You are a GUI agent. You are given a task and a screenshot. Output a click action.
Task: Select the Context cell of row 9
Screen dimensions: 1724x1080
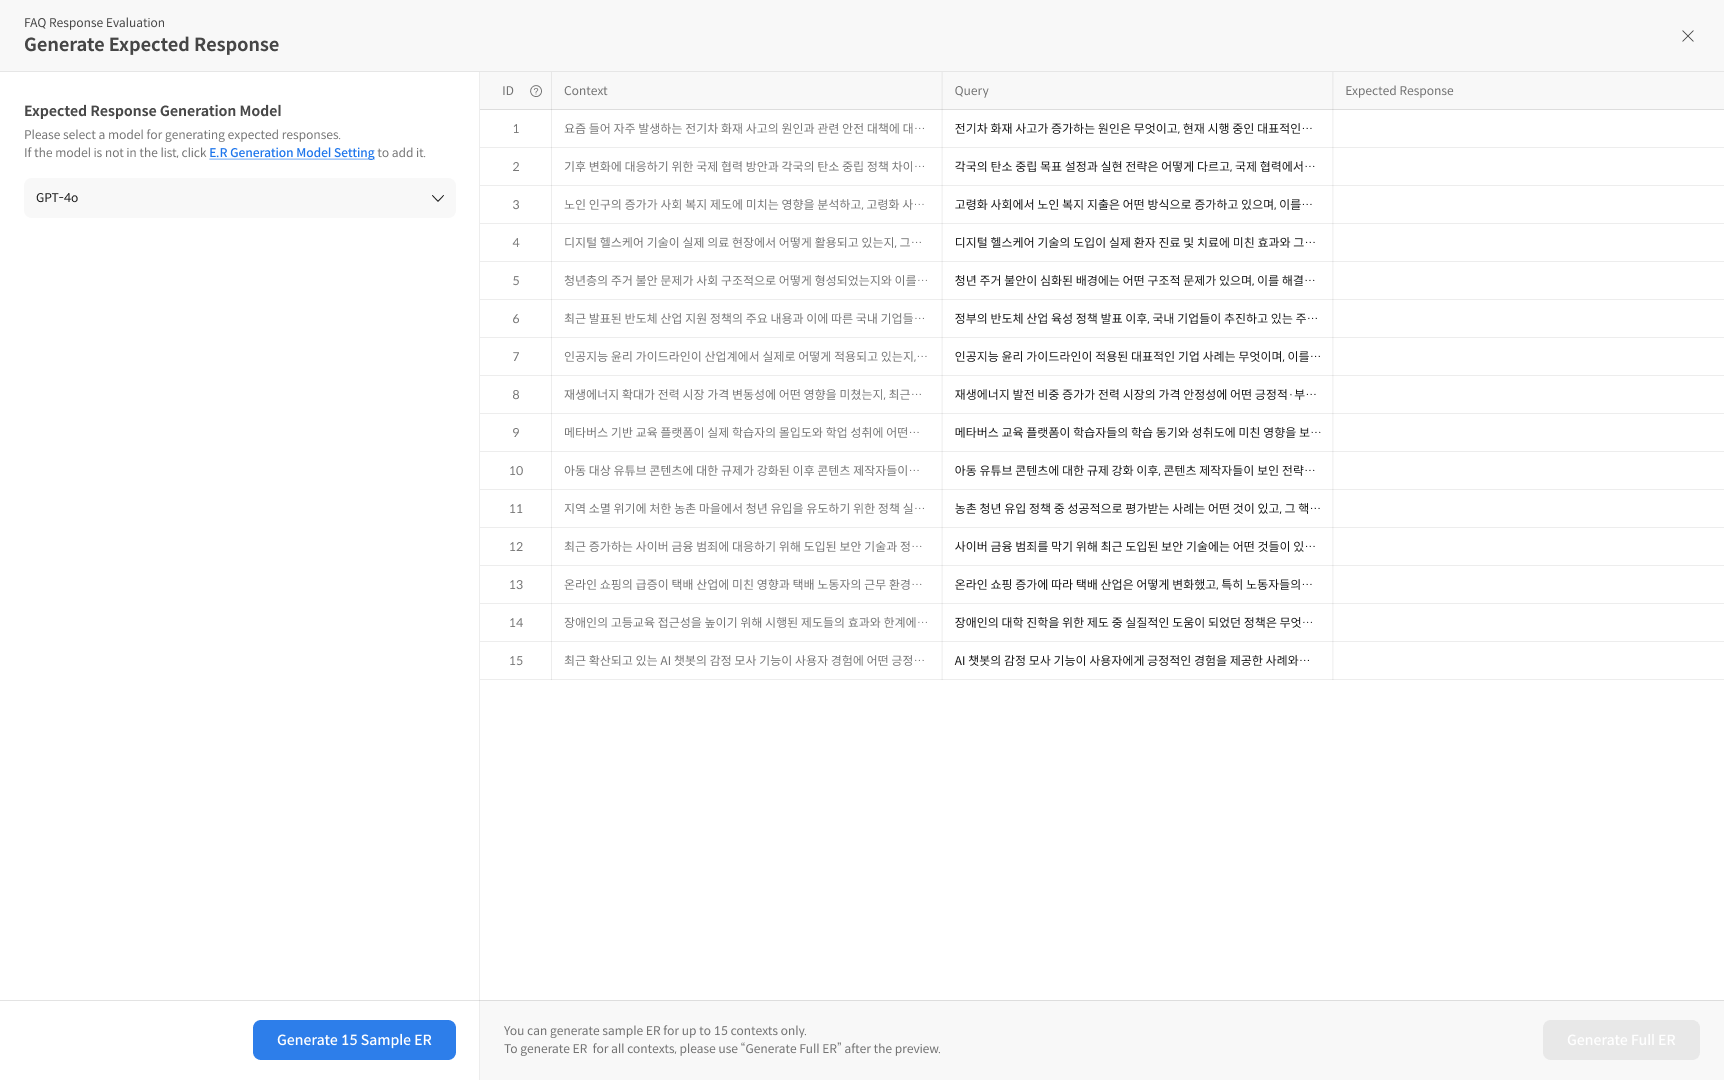(744, 433)
